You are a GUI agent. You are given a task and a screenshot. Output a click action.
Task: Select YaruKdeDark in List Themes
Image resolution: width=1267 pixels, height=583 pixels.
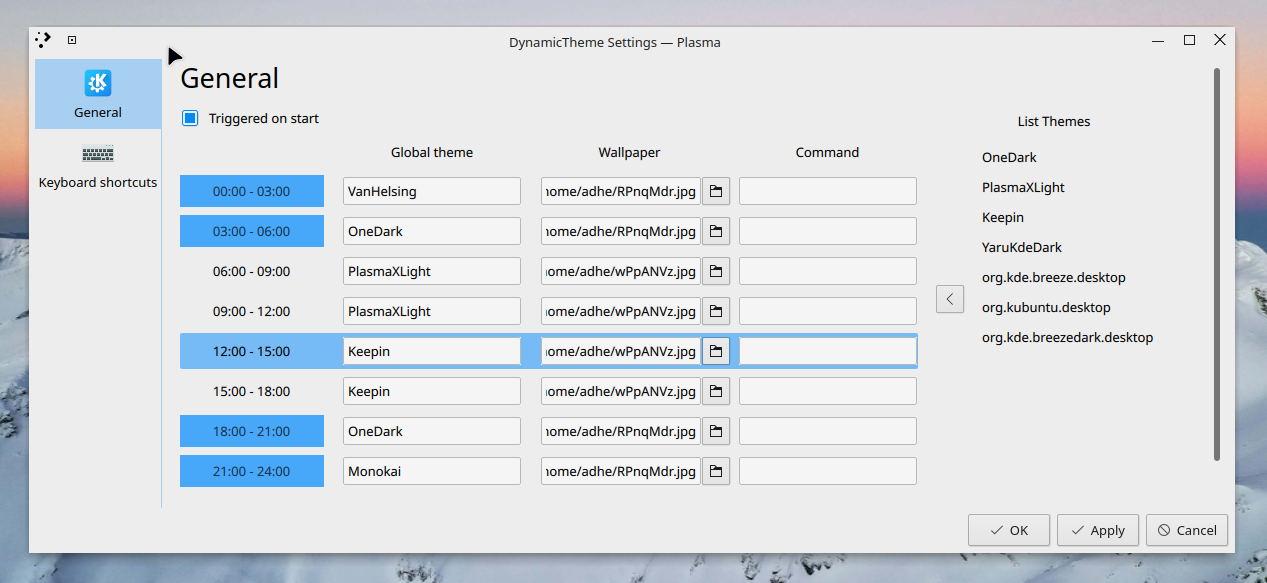coord(1022,247)
